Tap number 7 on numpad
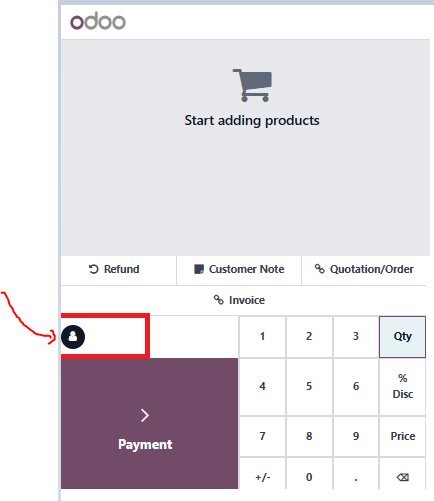The height and width of the screenshot is (501, 434). 263,436
